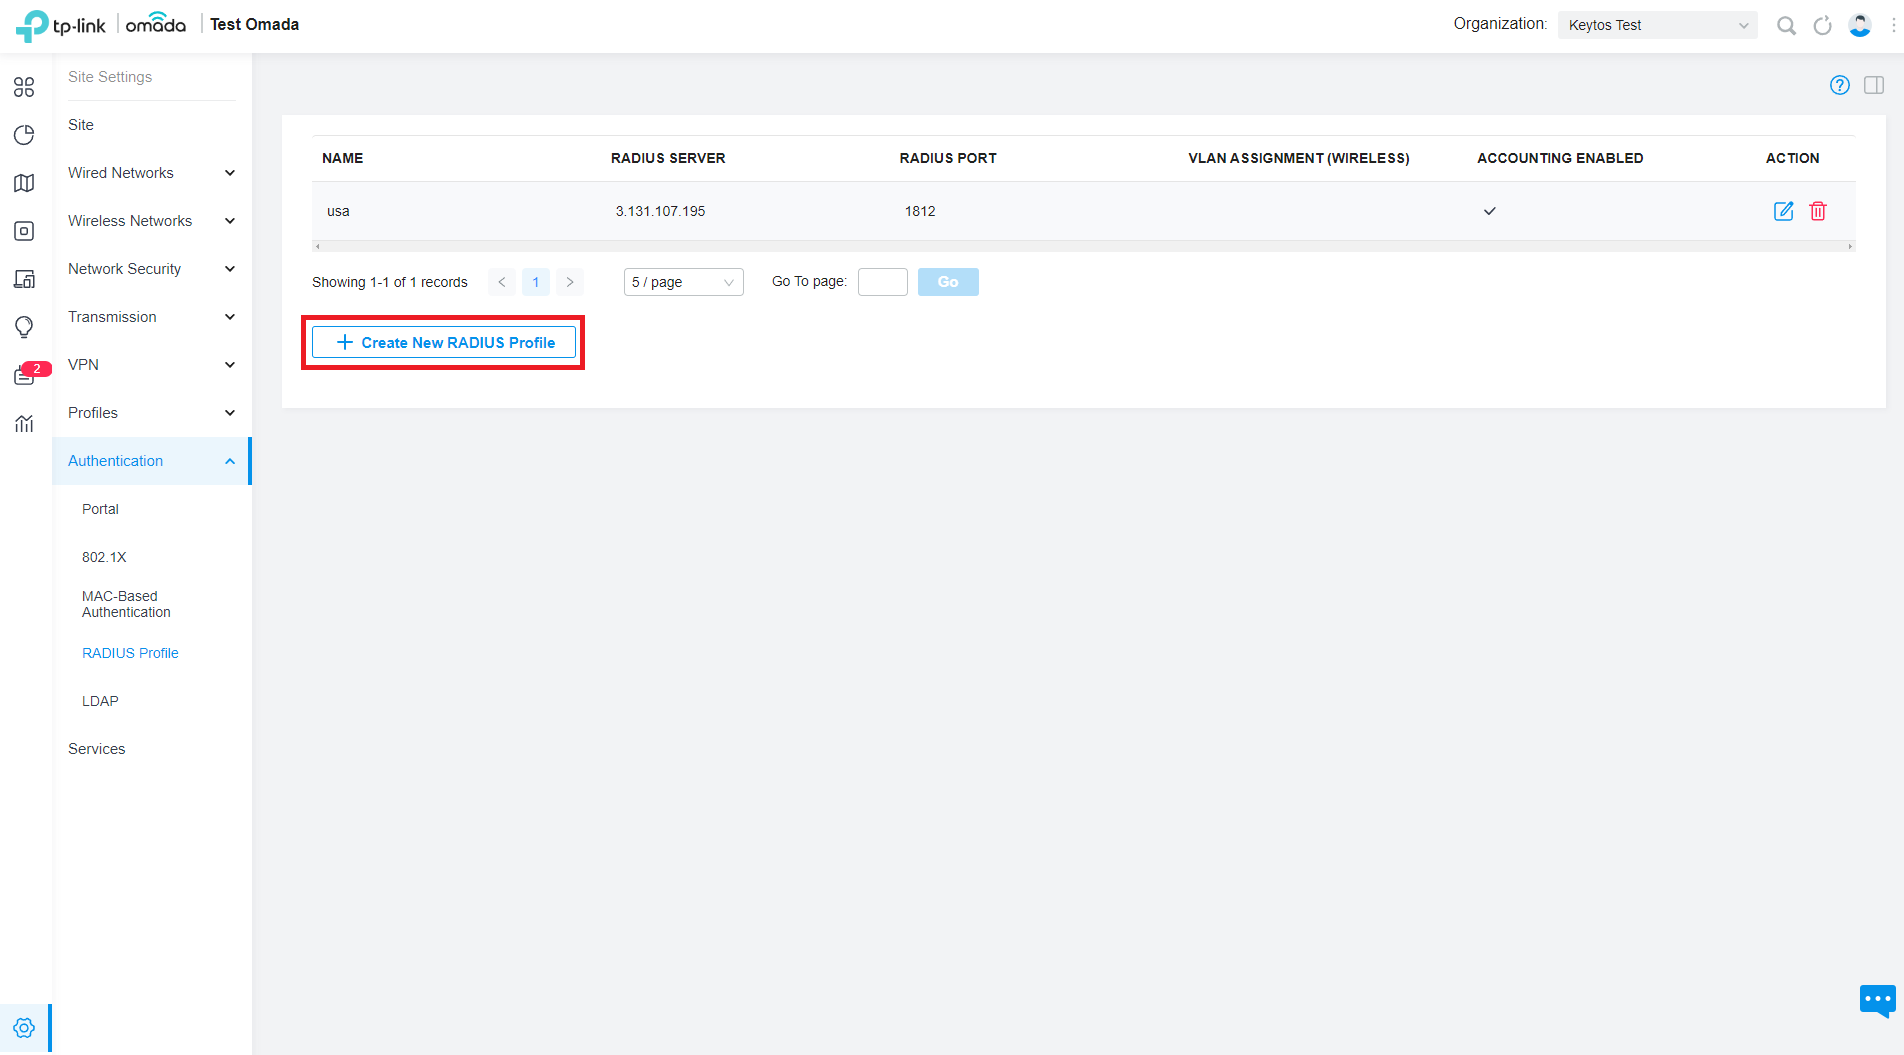Open the Map icon in sidebar
Image resolution: width=1904 pixels, height=1055 pixels.
24,183
